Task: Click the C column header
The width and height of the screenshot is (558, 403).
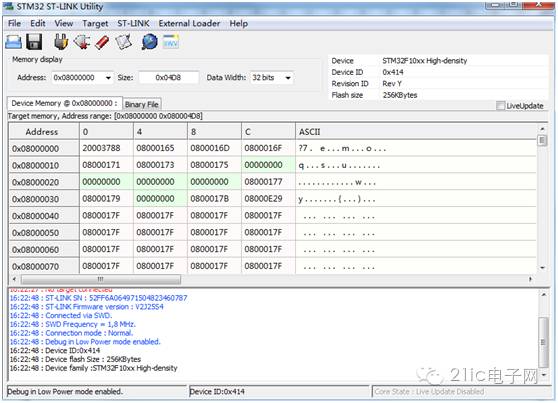Action: (268, 132)
